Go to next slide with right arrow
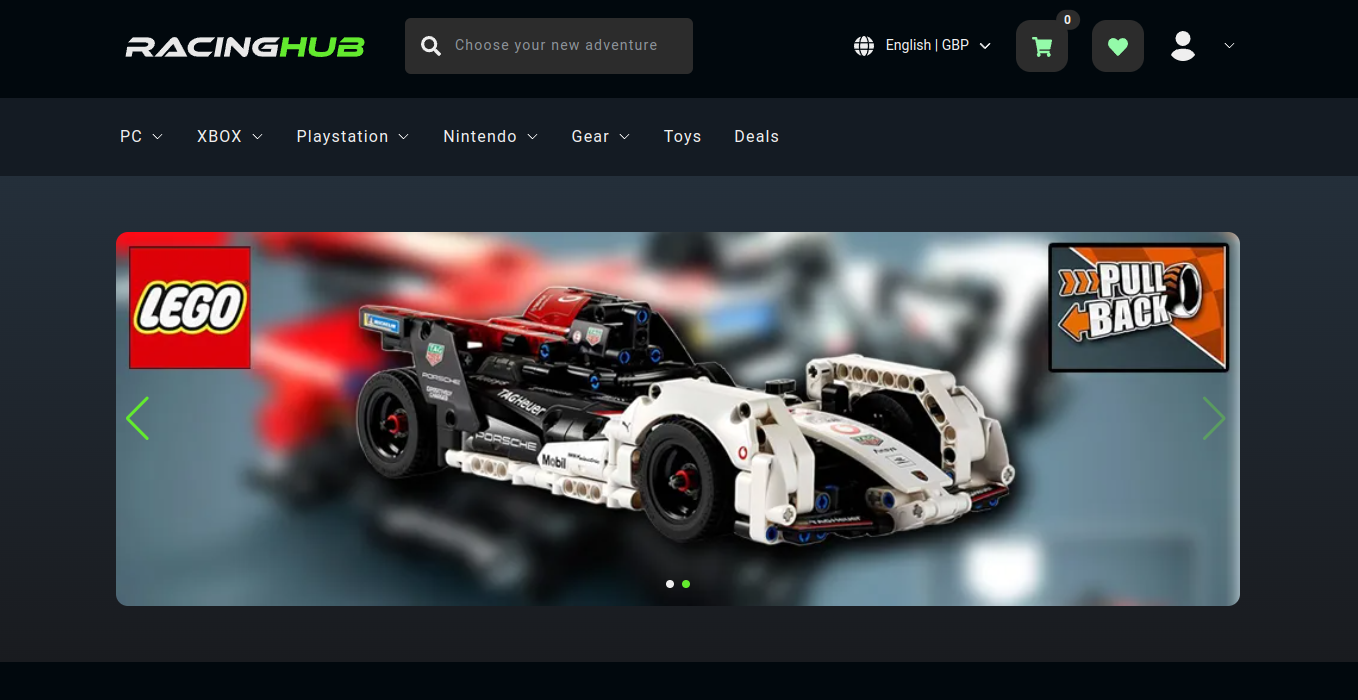This screenshot has width=1358, height=700. tap(1214, 419)
